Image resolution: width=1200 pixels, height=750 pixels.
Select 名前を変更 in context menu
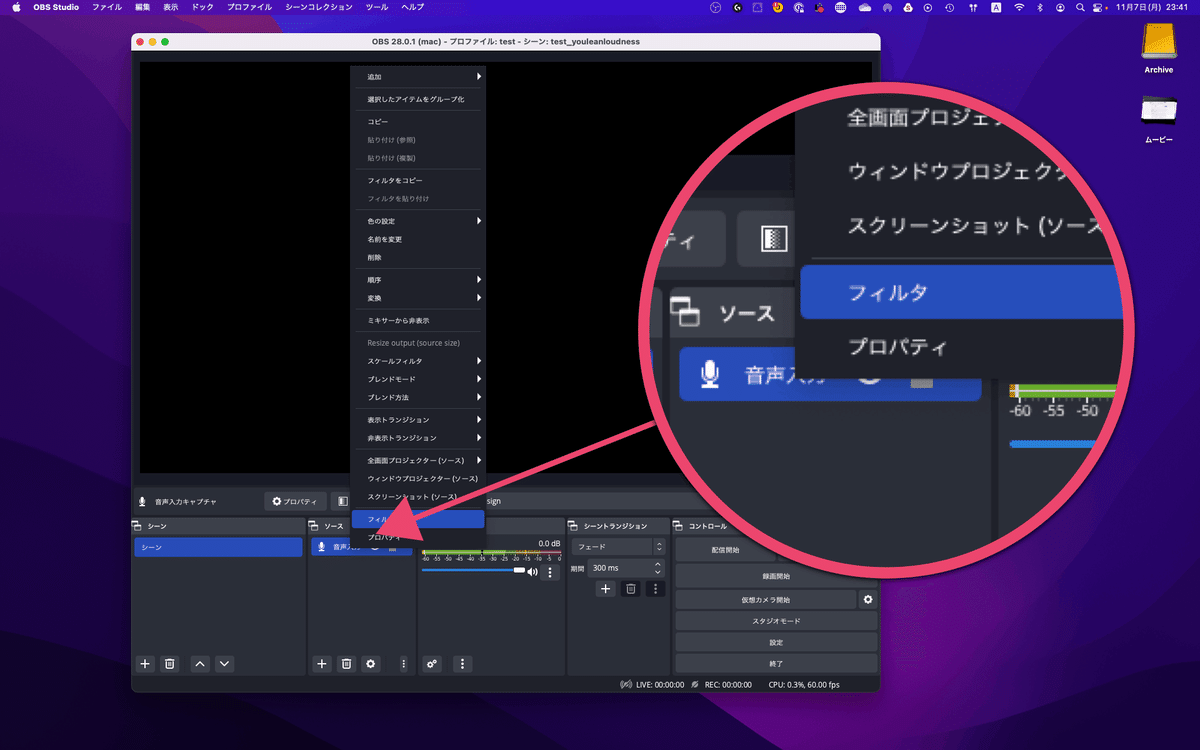tap(418, 239)
